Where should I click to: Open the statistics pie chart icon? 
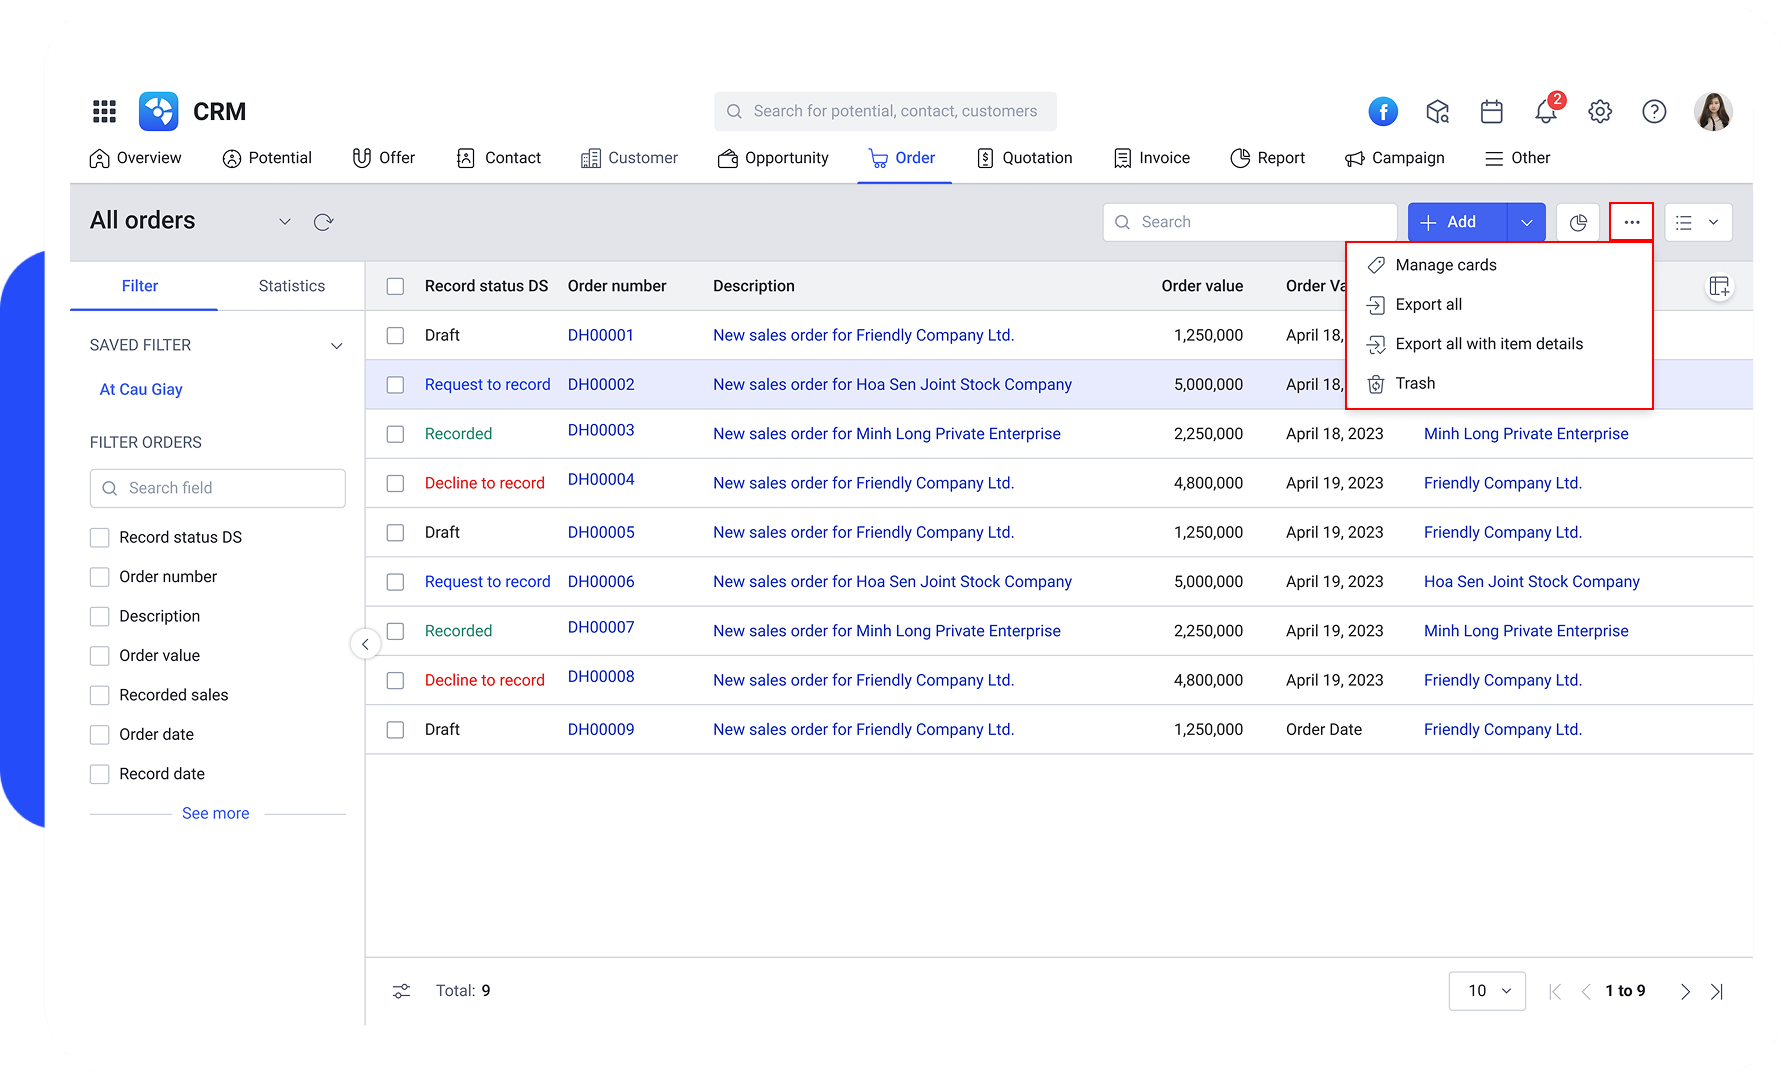click(x=1578, y=222)
